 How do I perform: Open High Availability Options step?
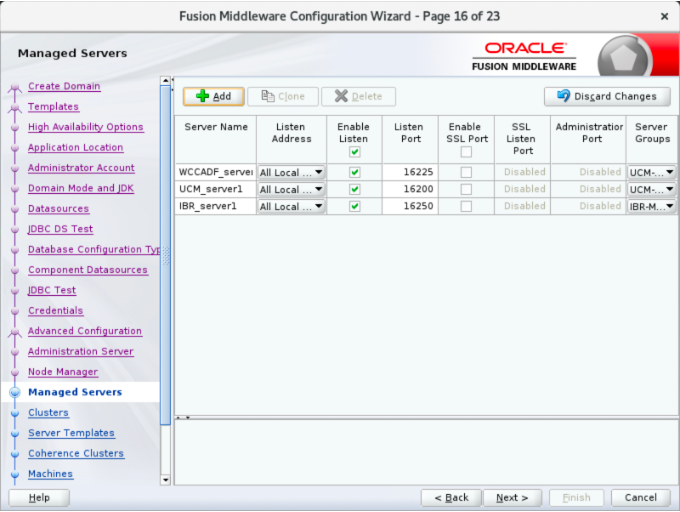click(x=85, y=127)
